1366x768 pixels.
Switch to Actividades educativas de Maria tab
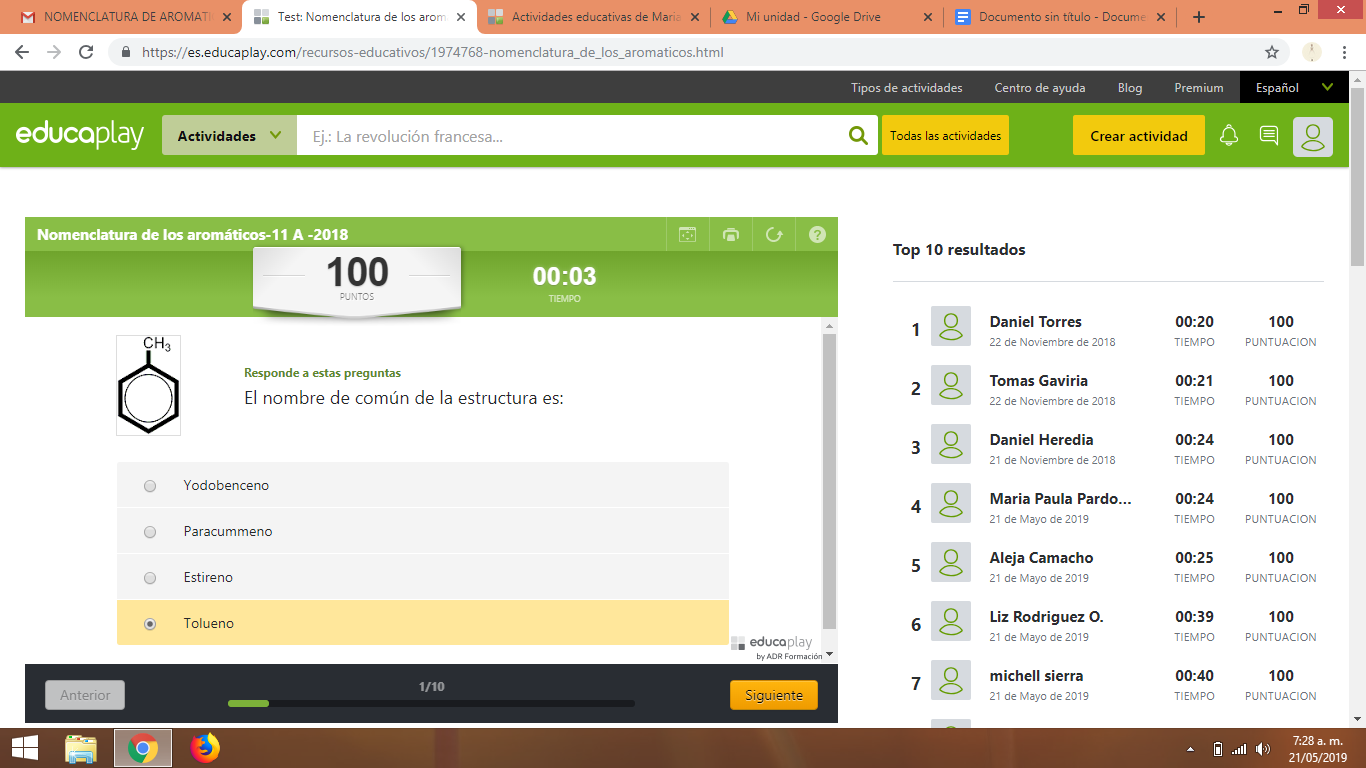coord(593,17)
